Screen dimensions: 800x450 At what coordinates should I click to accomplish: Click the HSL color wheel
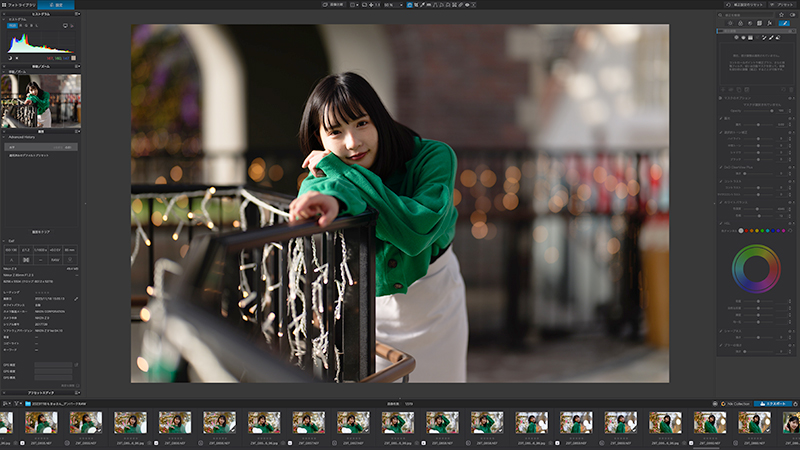pyautogui.click(x=756, y=269)
